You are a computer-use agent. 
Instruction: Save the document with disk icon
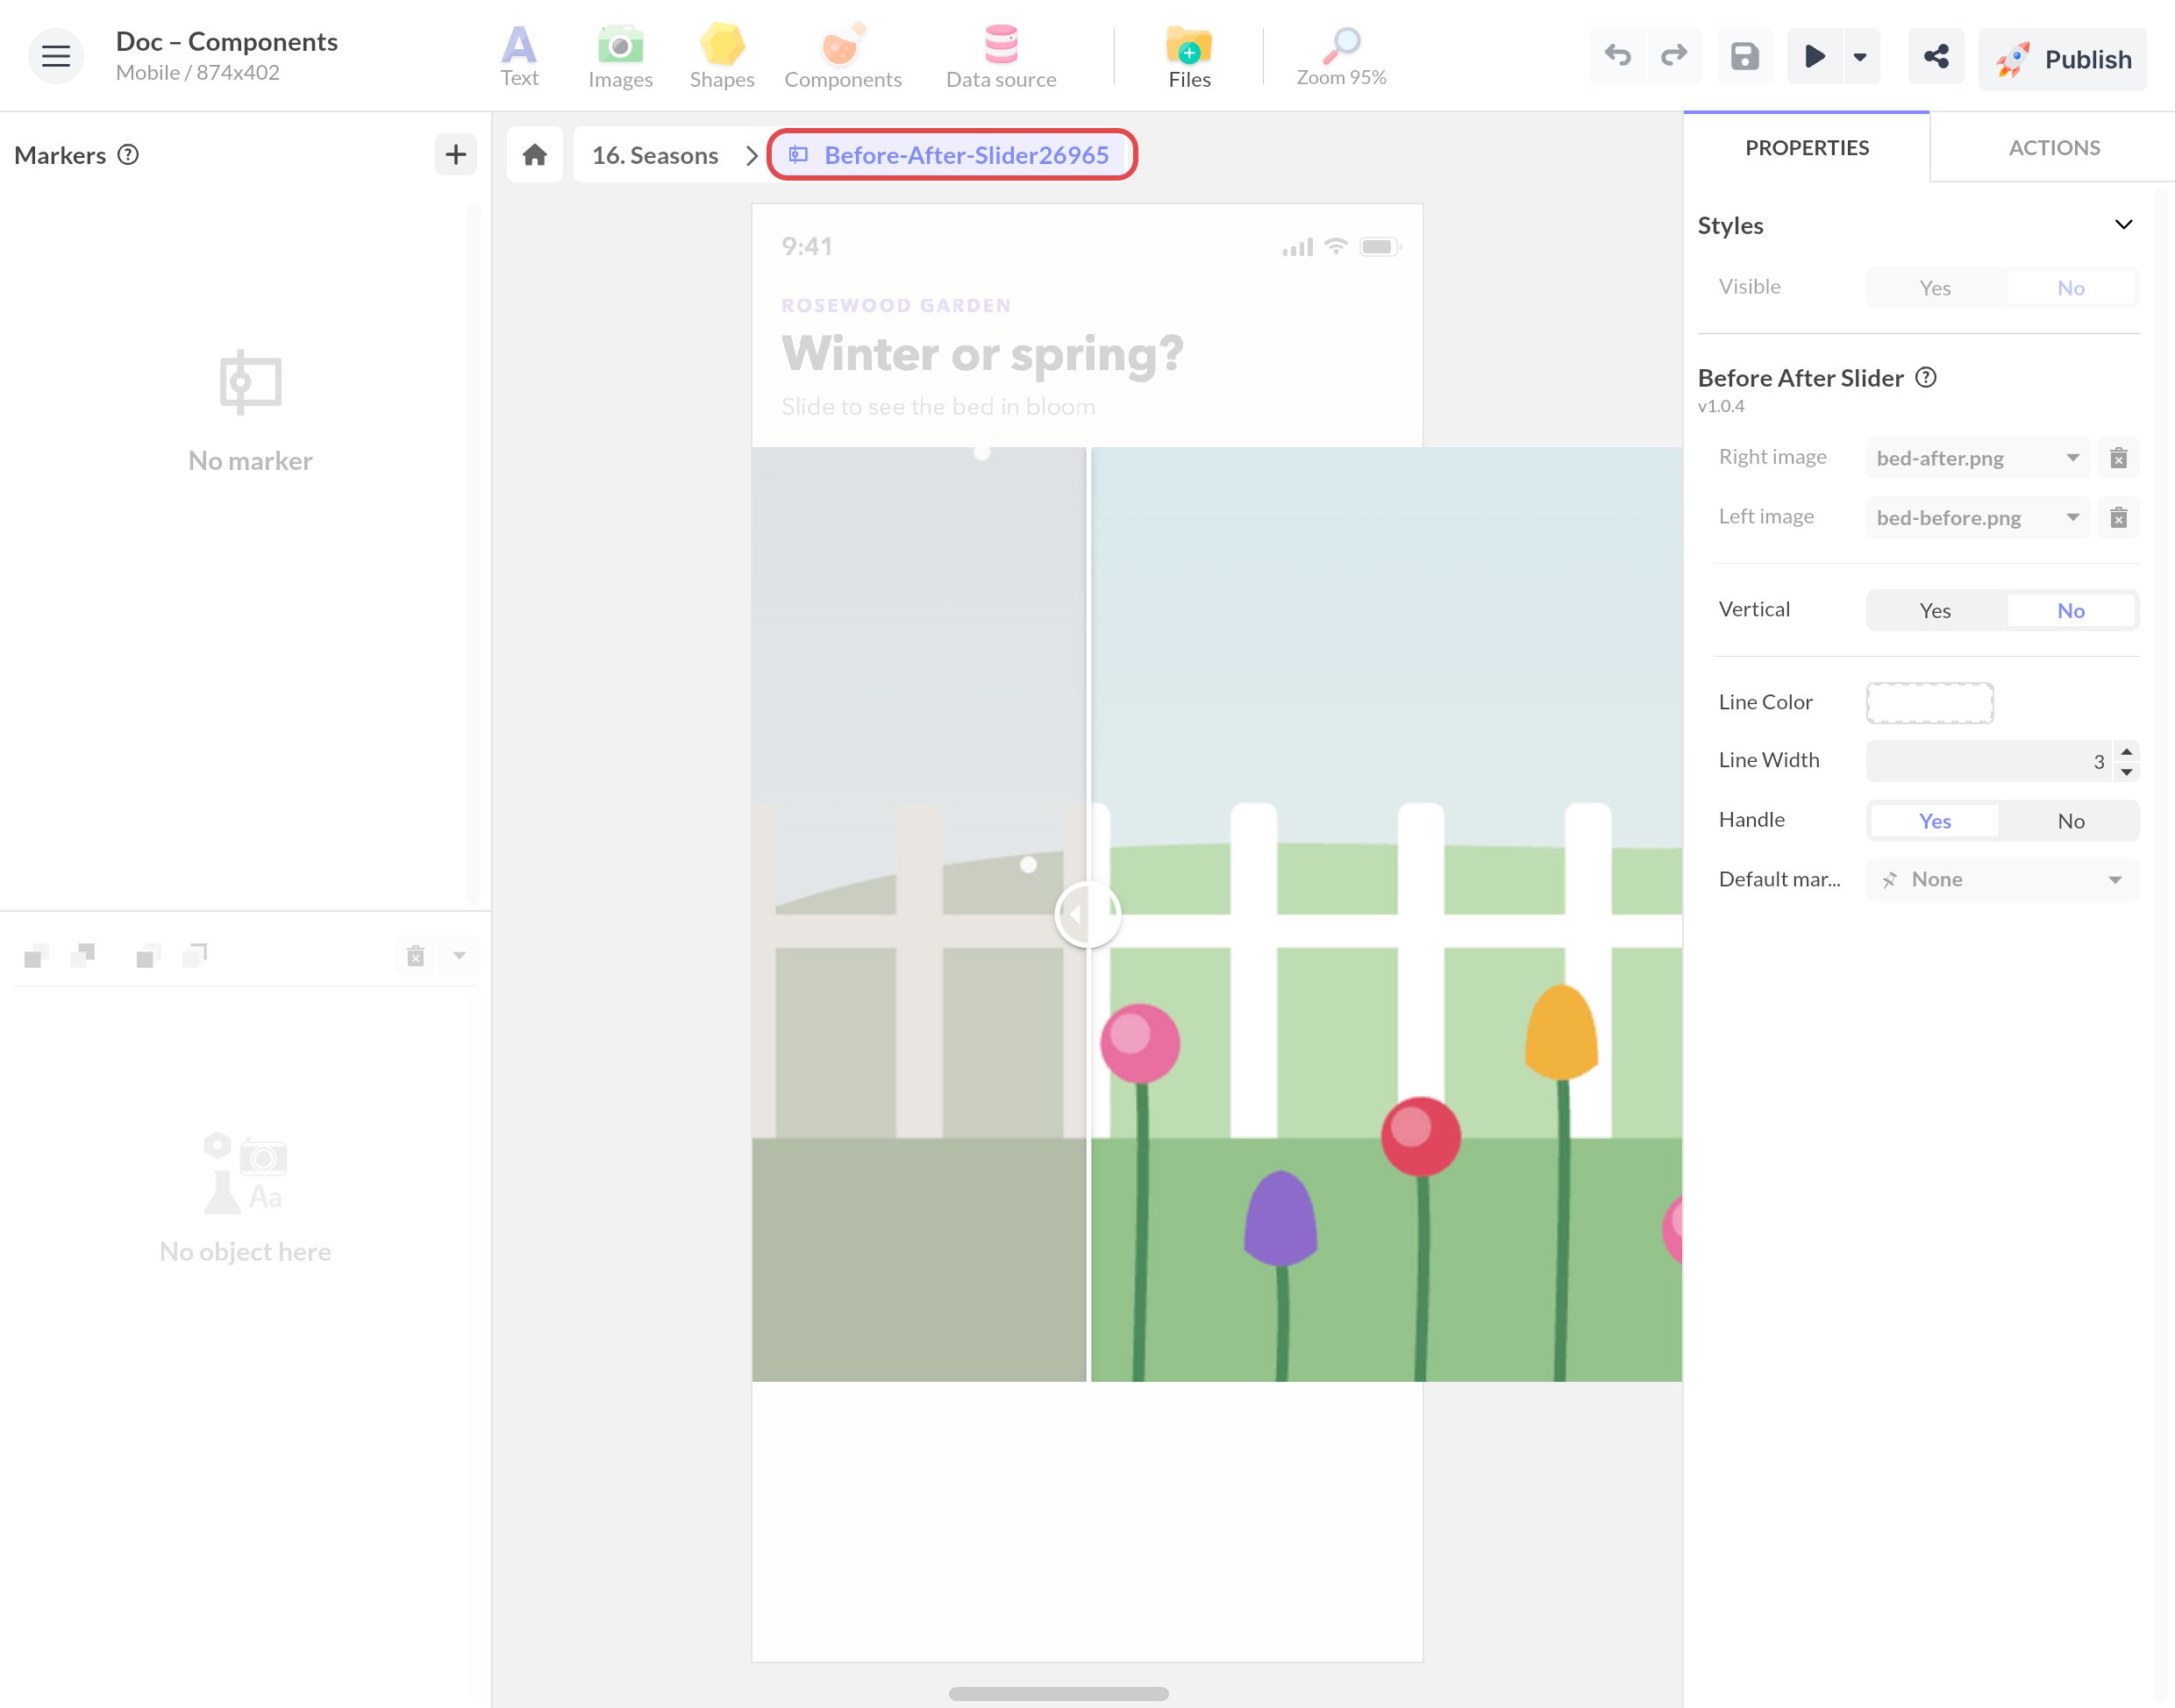tap(1745, 56)
